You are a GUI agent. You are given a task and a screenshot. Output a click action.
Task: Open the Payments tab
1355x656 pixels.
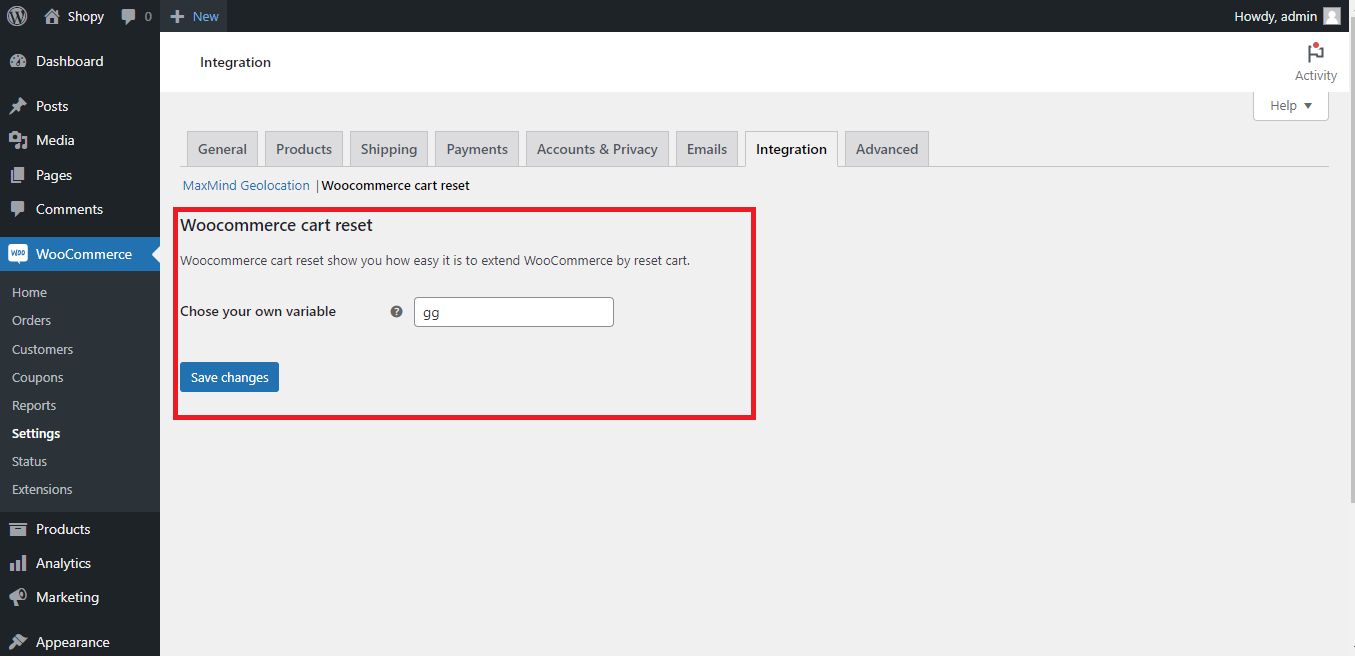[477, 149]
